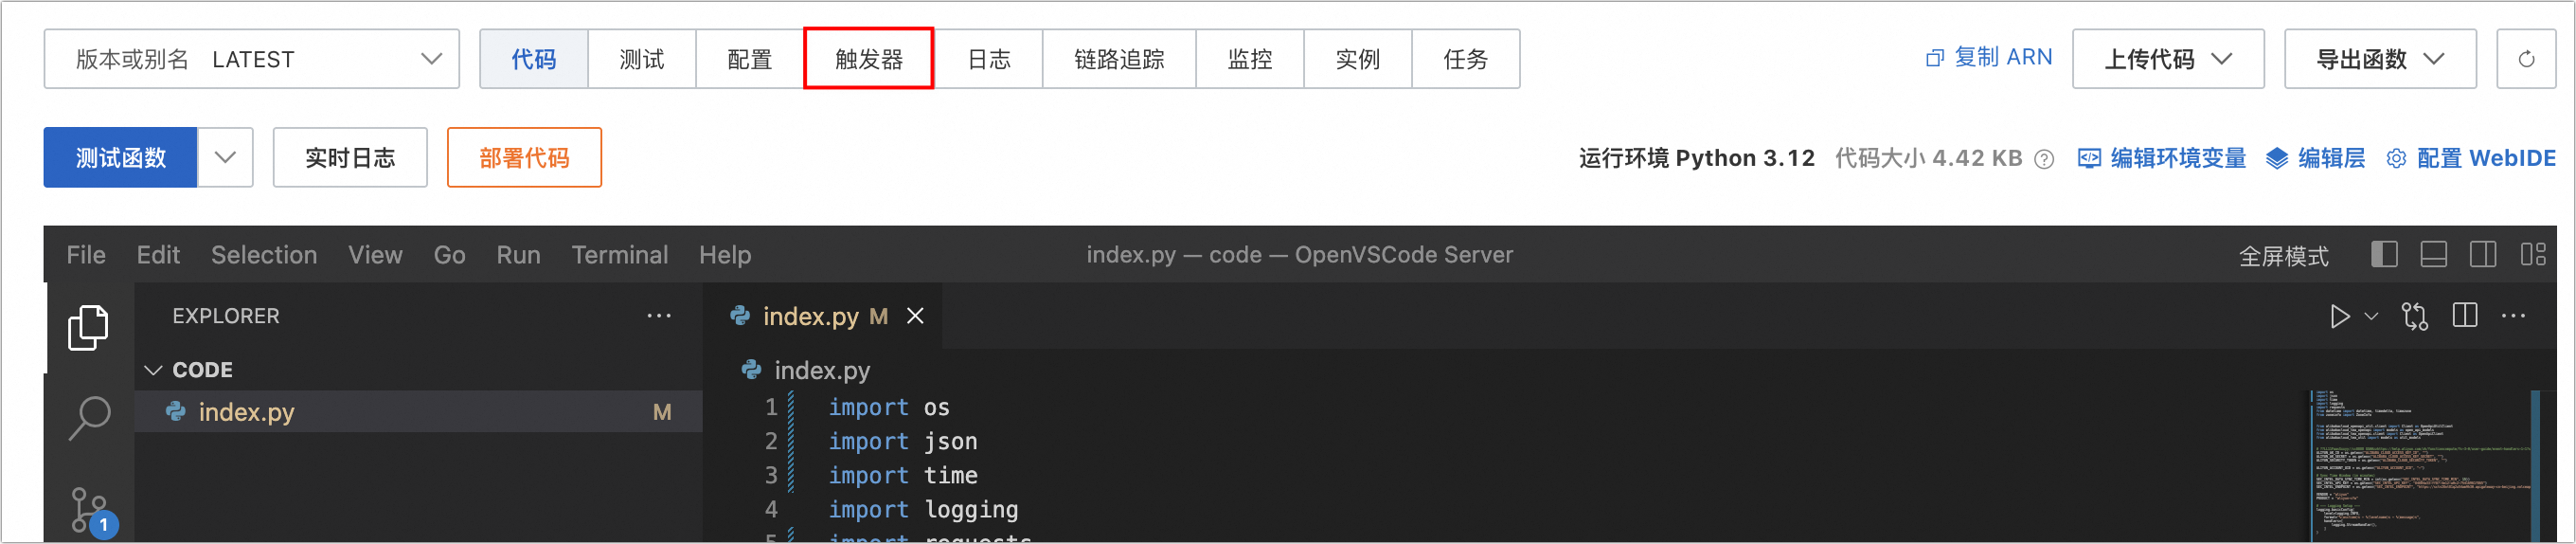The image size is (2576, 544).
Task: Expand dropdown arrow next to 测试函数
Action: coord(225,157)
